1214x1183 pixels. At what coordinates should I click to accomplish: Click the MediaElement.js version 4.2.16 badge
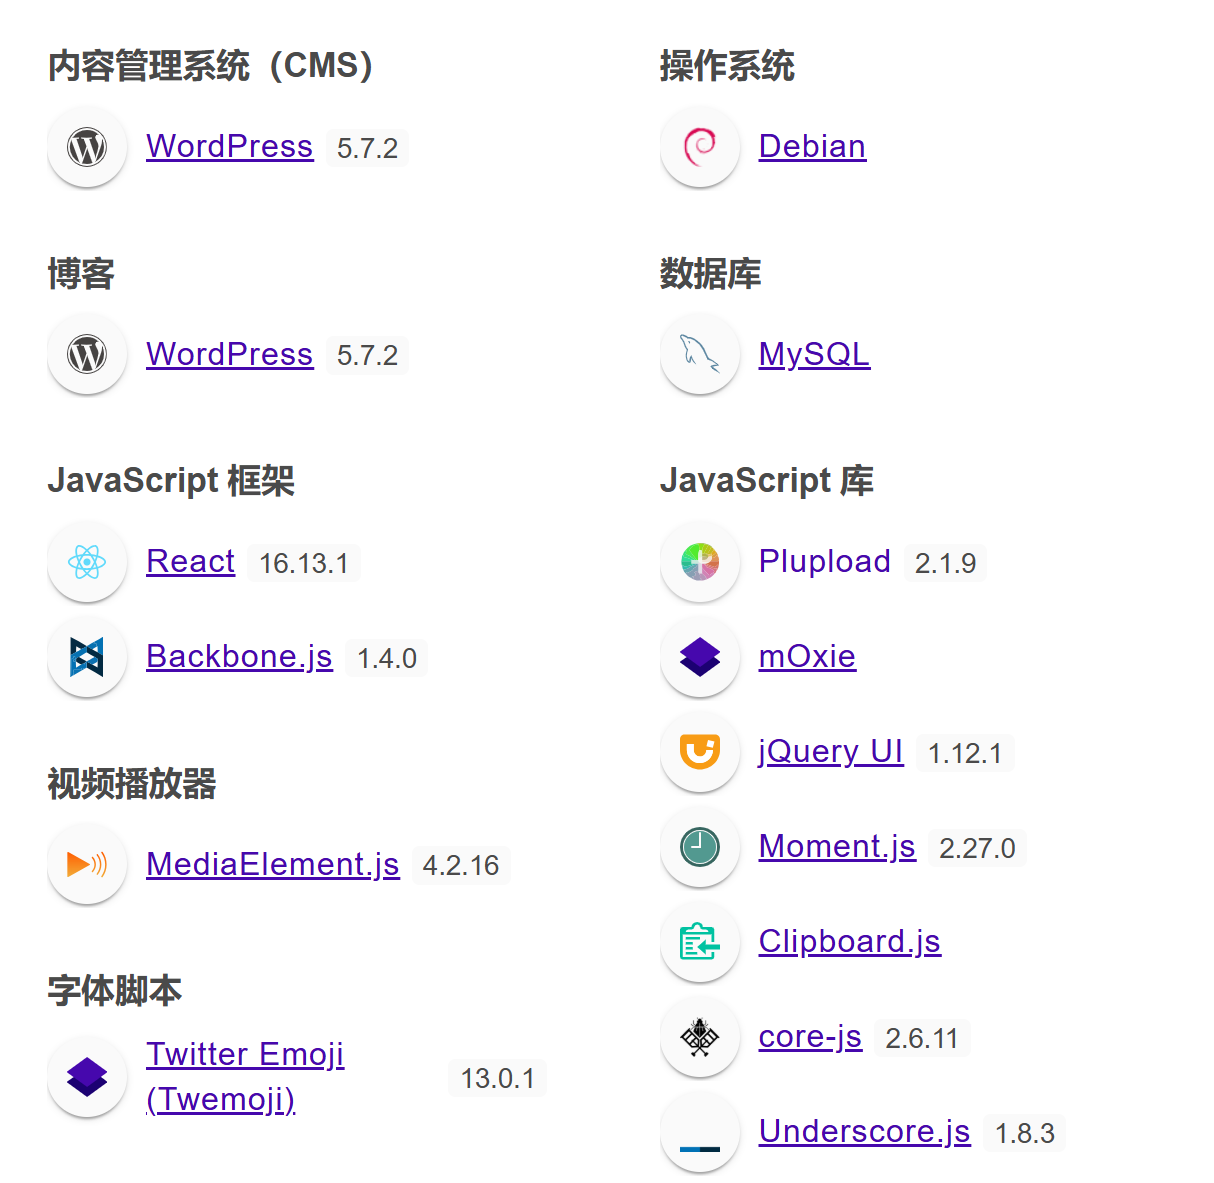[461, 866]
